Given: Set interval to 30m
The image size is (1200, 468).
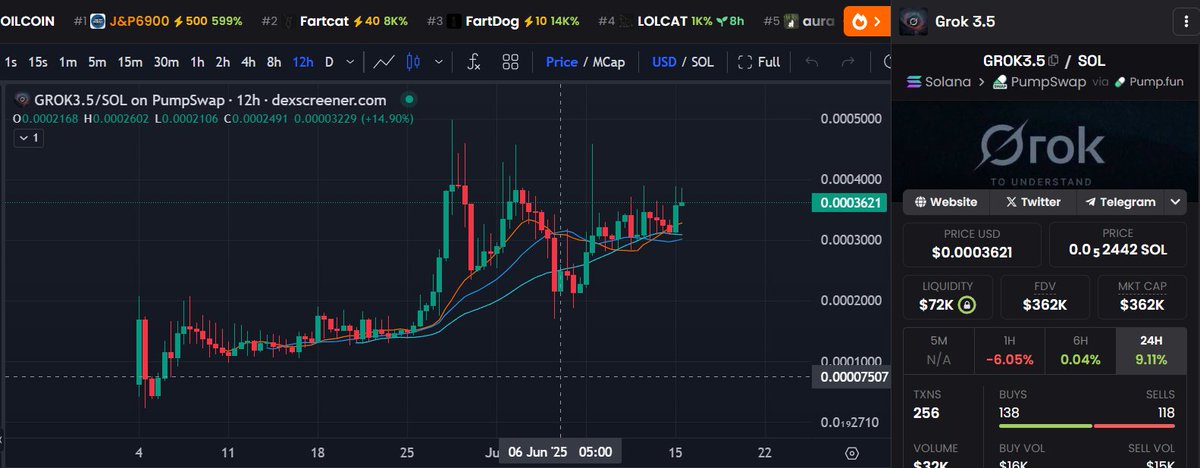Looking at the screenshot, I should (166, 62).
